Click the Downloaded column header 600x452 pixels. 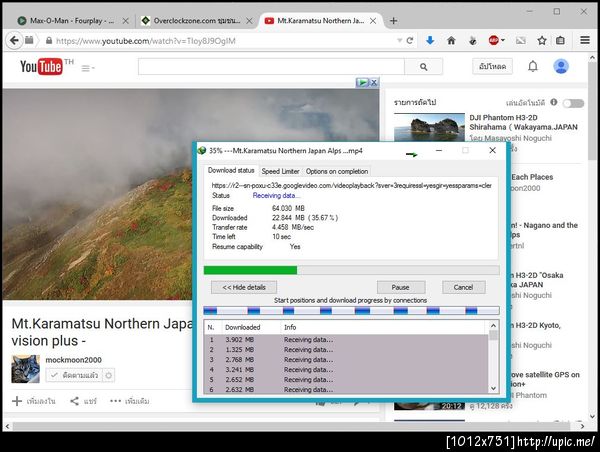coord(251,327)
